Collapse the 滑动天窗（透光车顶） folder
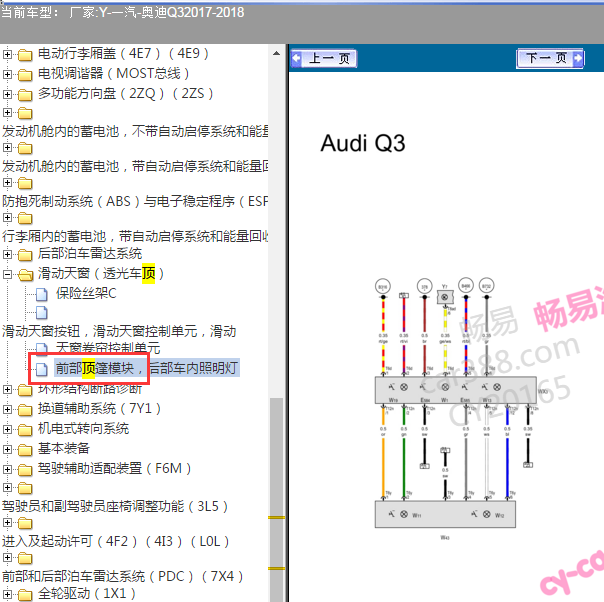This screenshot has width=604, height=602. coord(7,274)
